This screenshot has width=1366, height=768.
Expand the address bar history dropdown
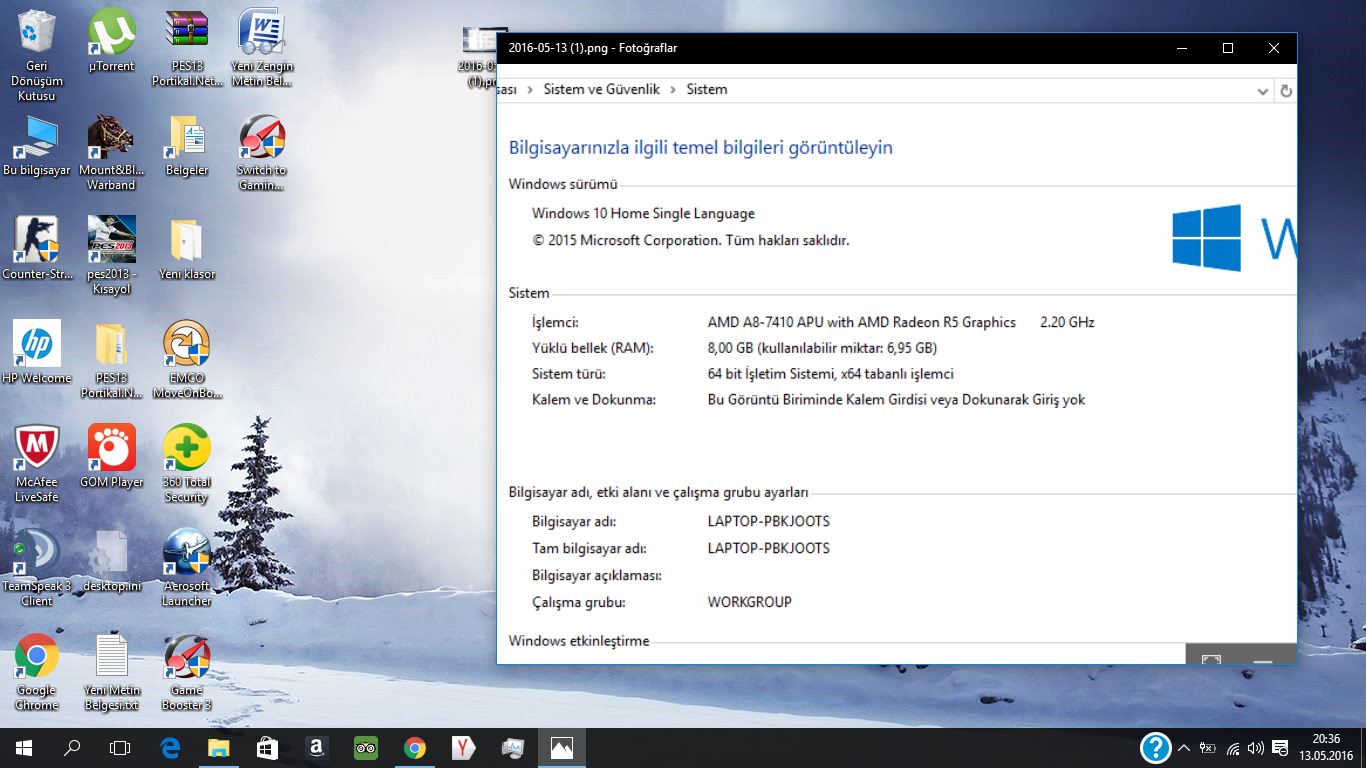click(1262, 91)
